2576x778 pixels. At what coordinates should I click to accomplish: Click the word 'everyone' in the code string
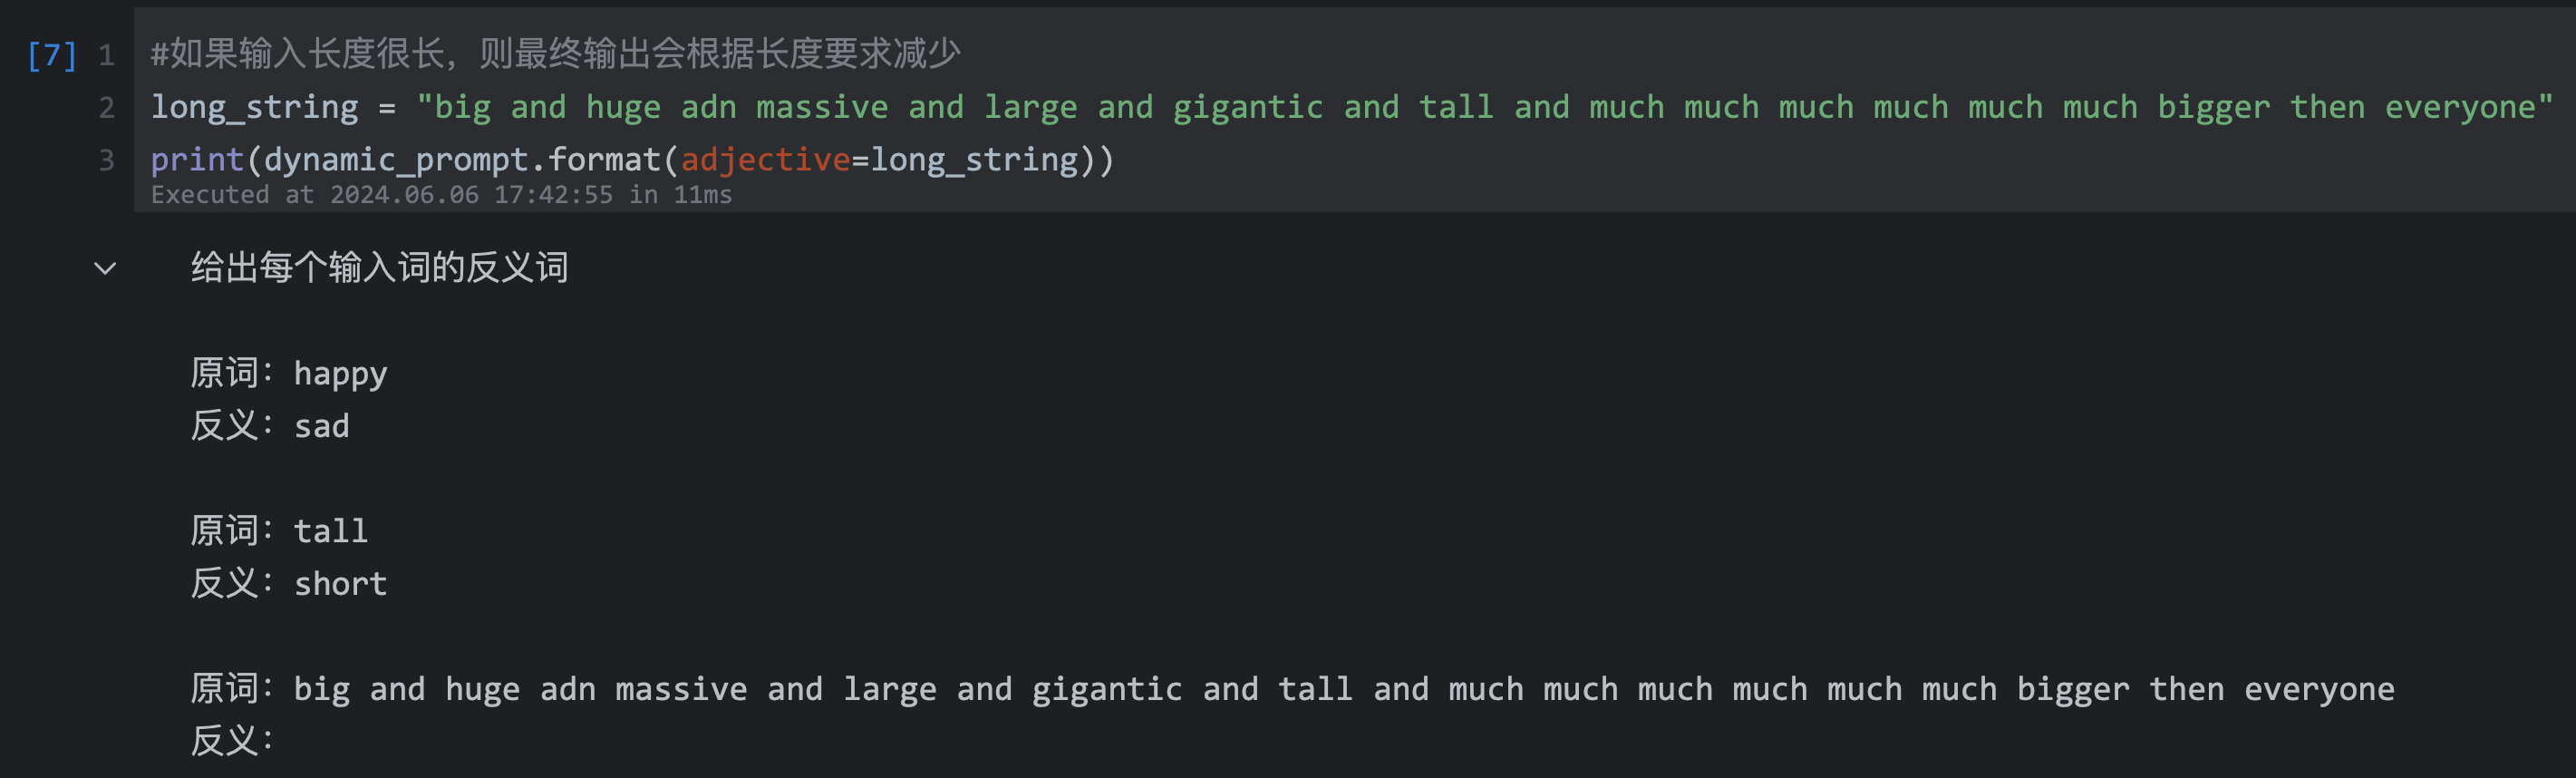point(2460,108)
